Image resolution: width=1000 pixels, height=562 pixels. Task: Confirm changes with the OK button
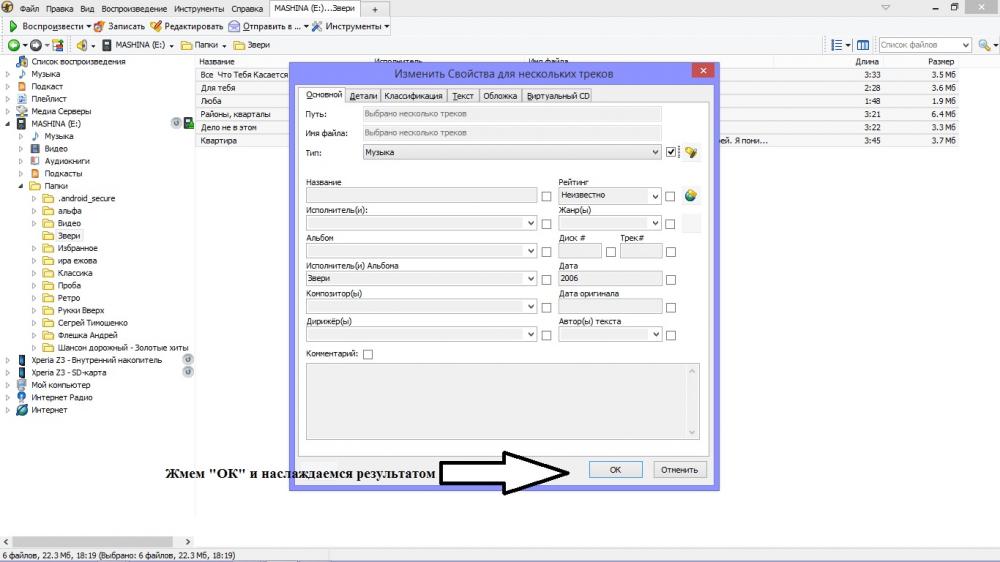615,470
